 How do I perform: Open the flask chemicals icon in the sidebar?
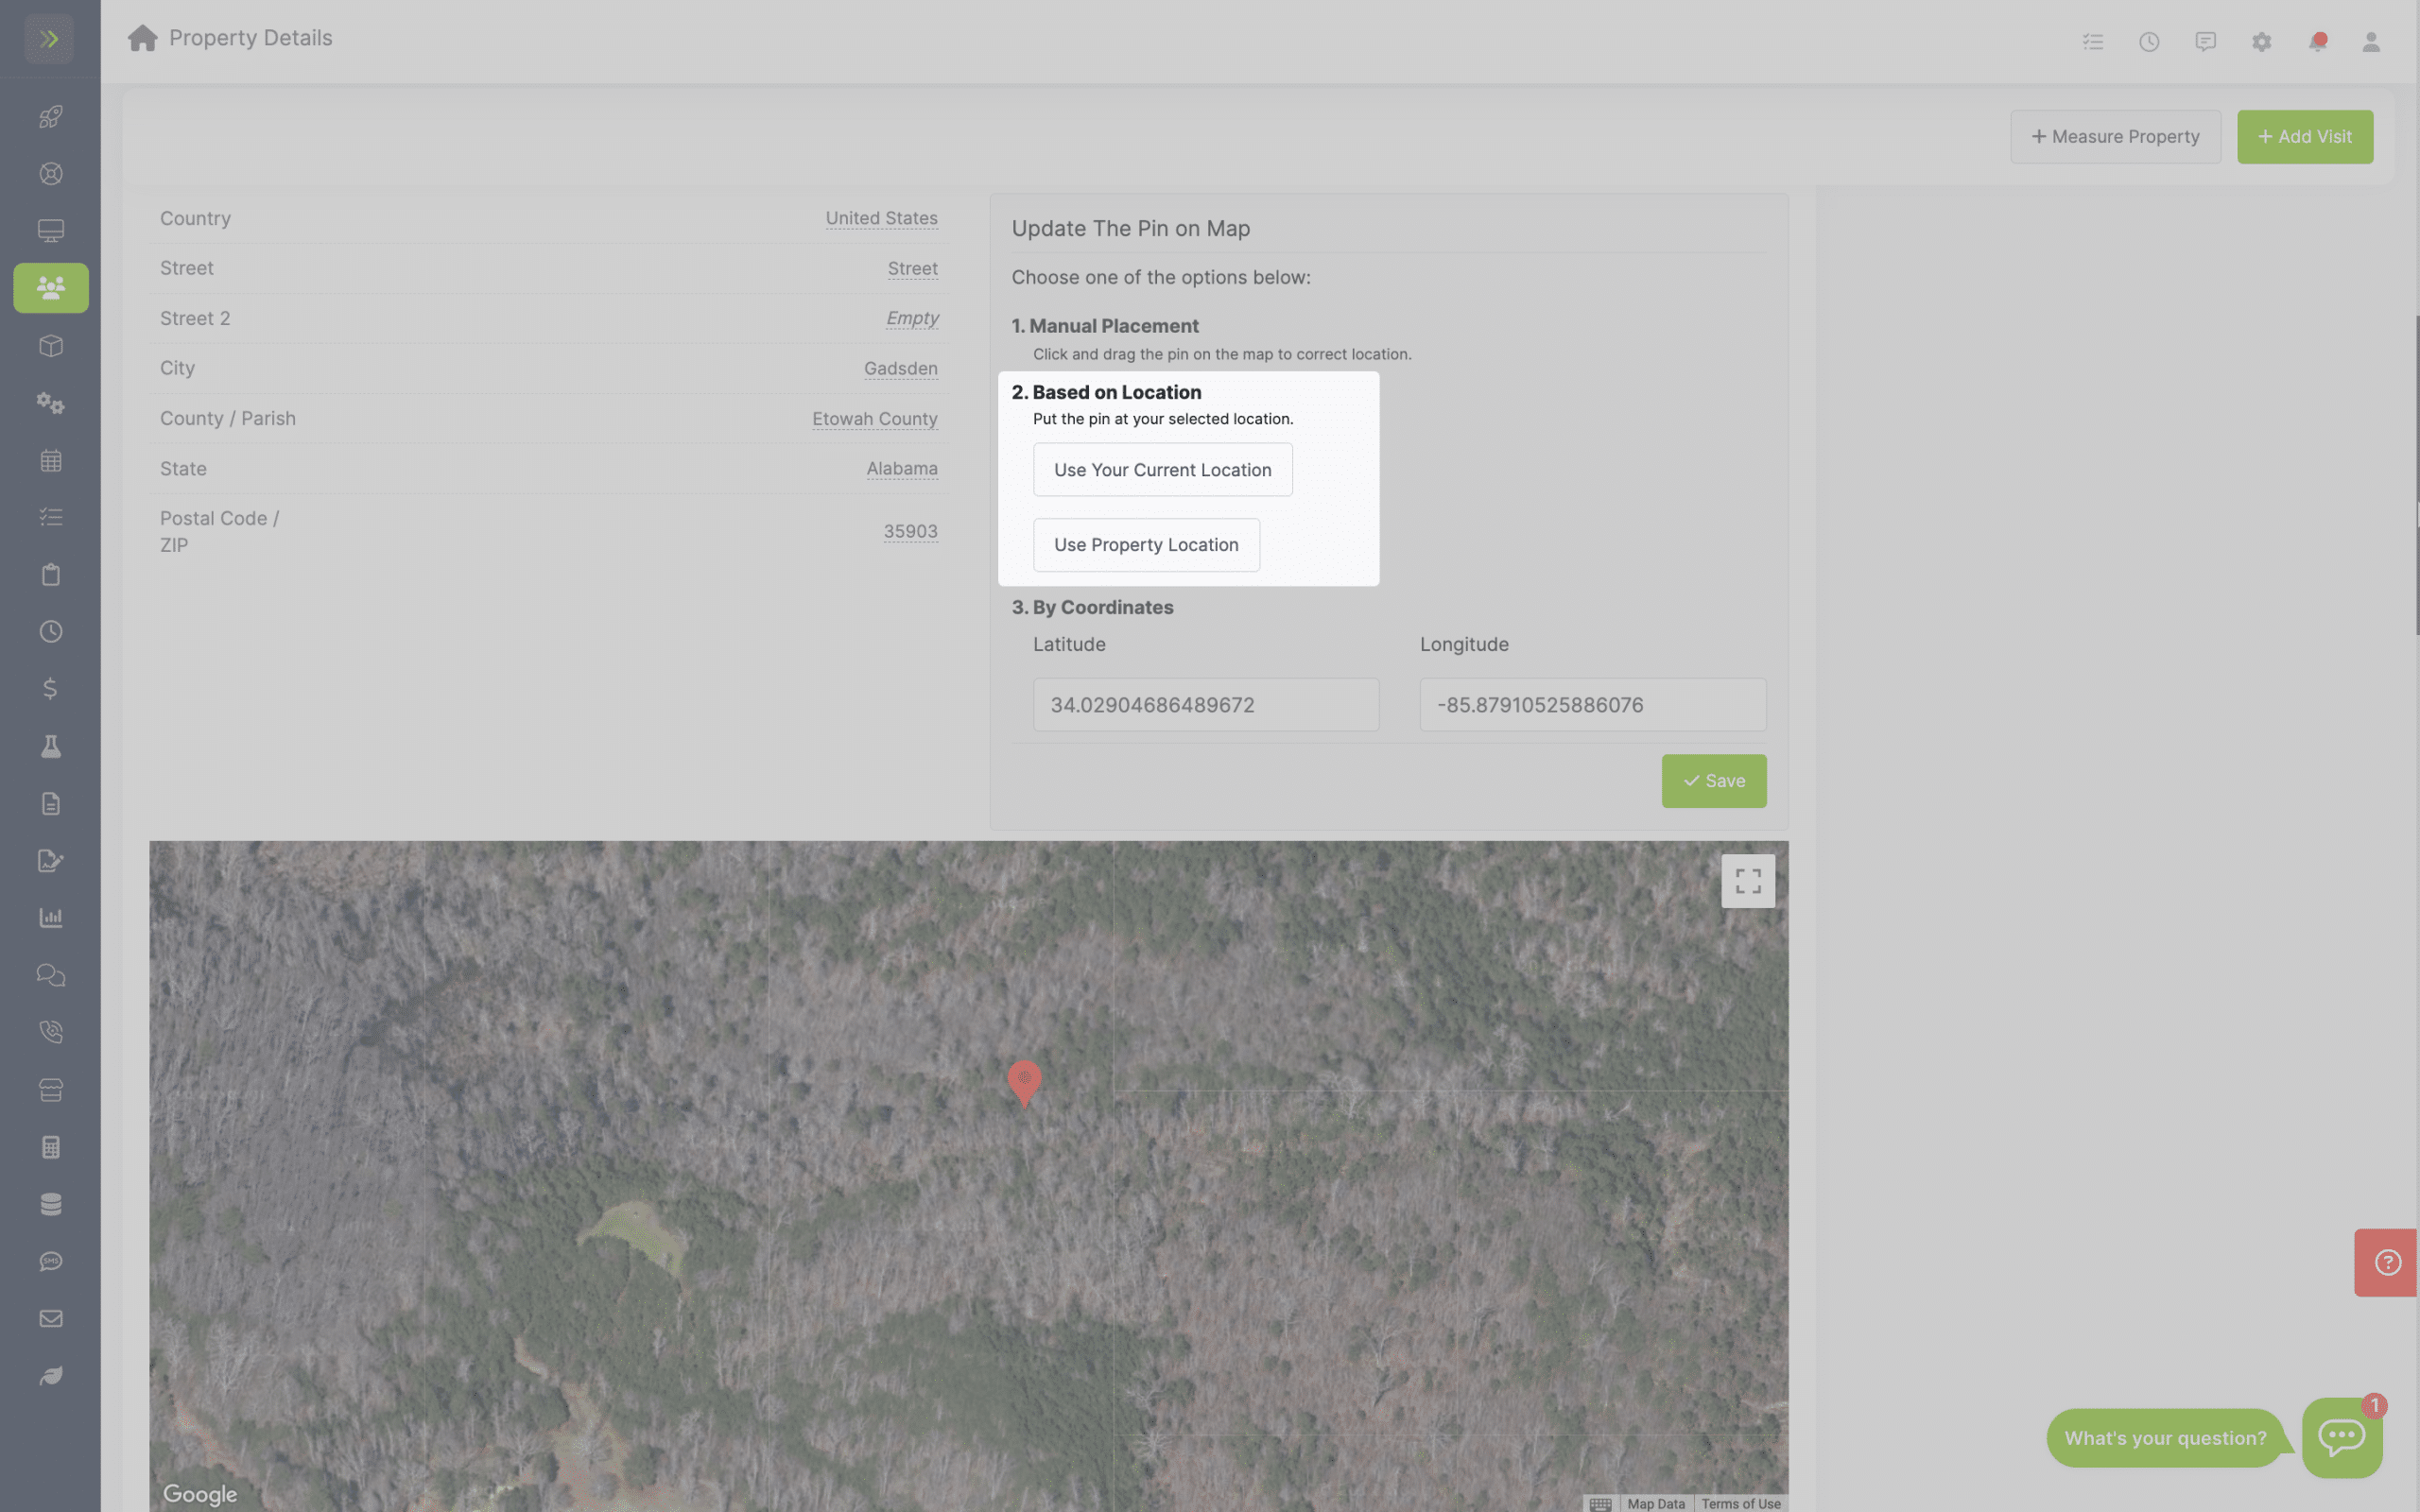[x=51, y=746]
